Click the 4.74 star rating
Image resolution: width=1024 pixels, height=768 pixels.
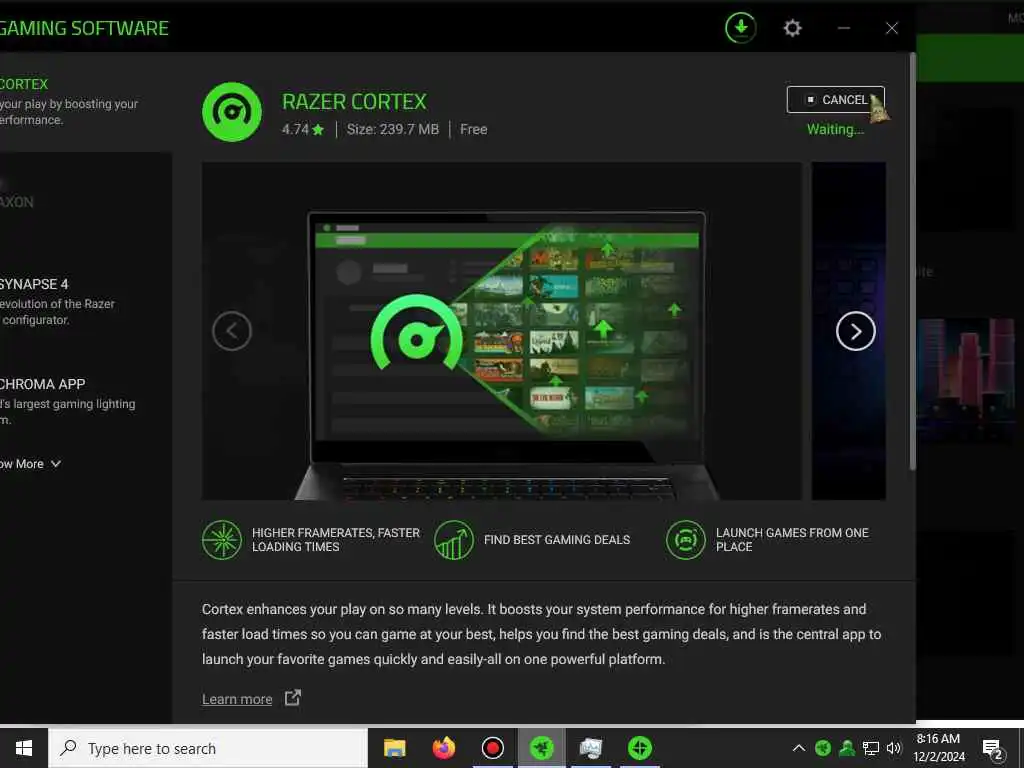303,129
